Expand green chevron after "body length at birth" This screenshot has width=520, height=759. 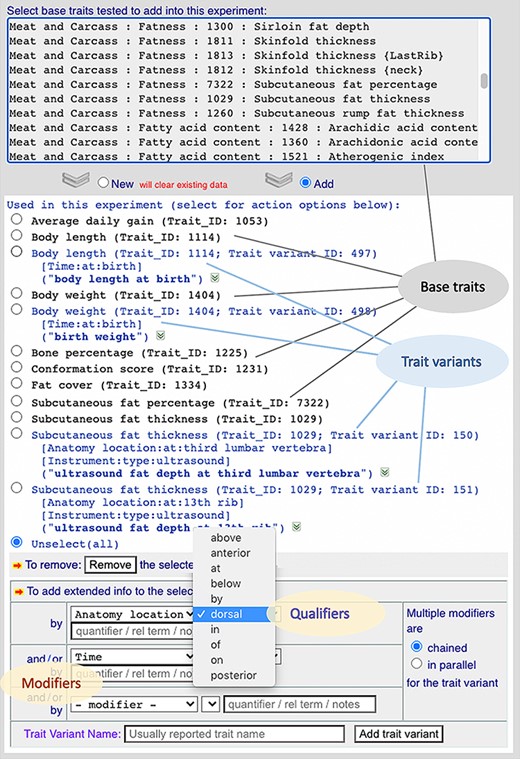pos(215,278)
